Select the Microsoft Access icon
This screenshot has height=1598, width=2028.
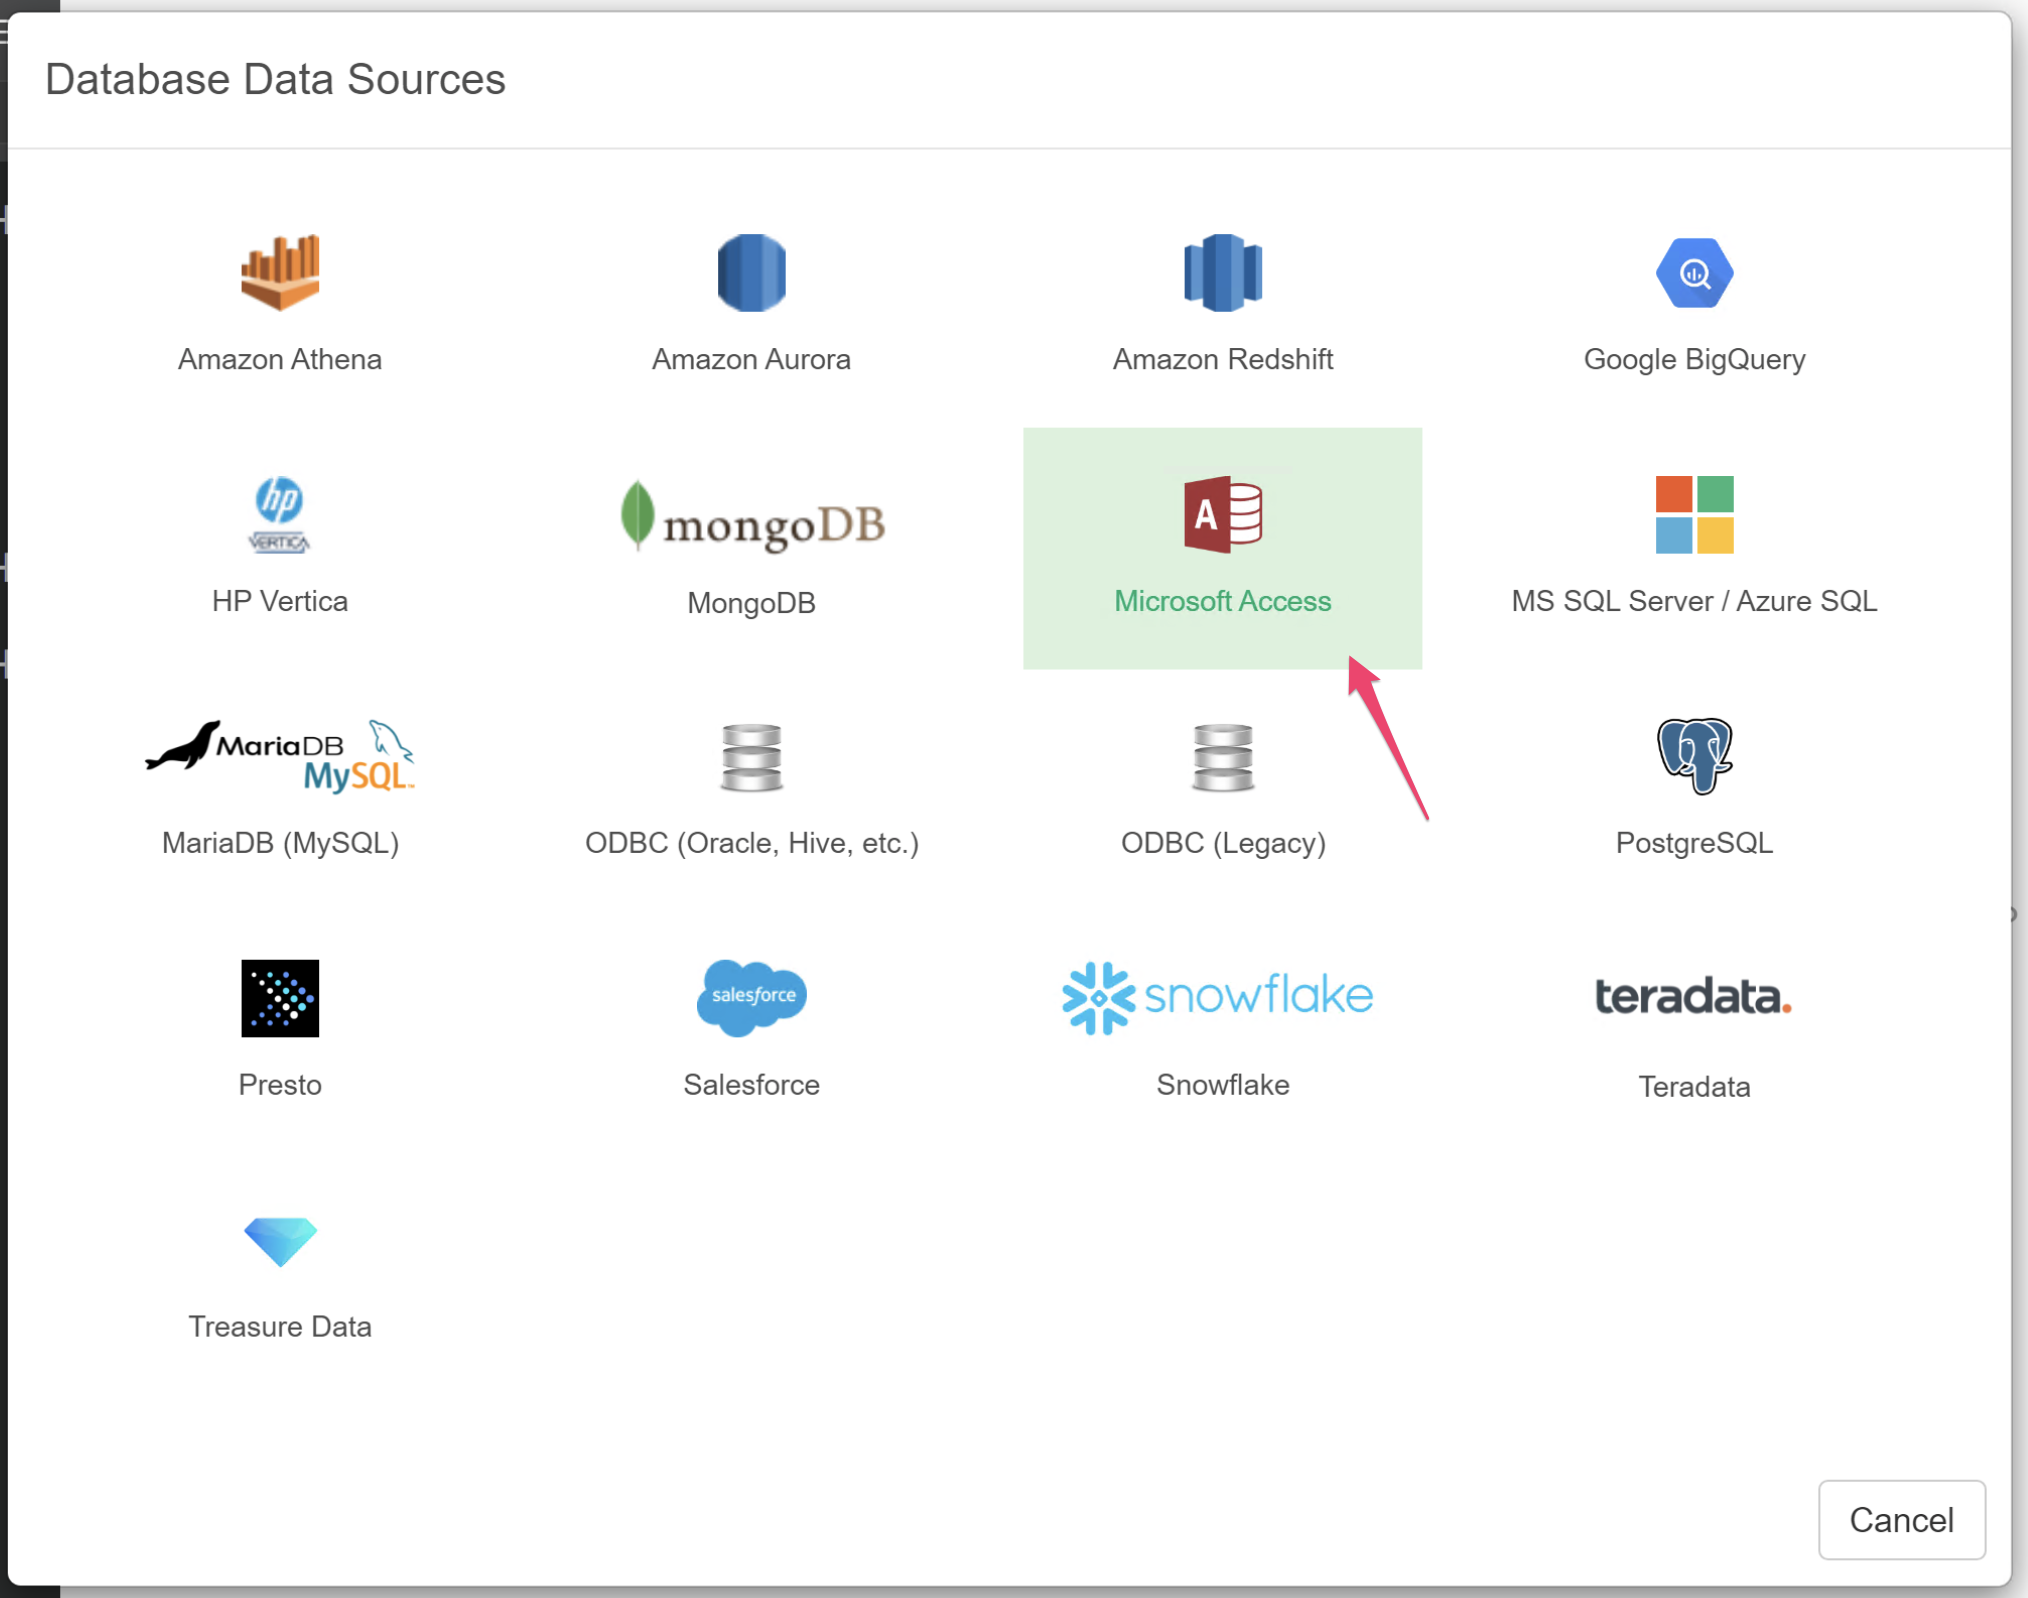[x=1222, y=514]
